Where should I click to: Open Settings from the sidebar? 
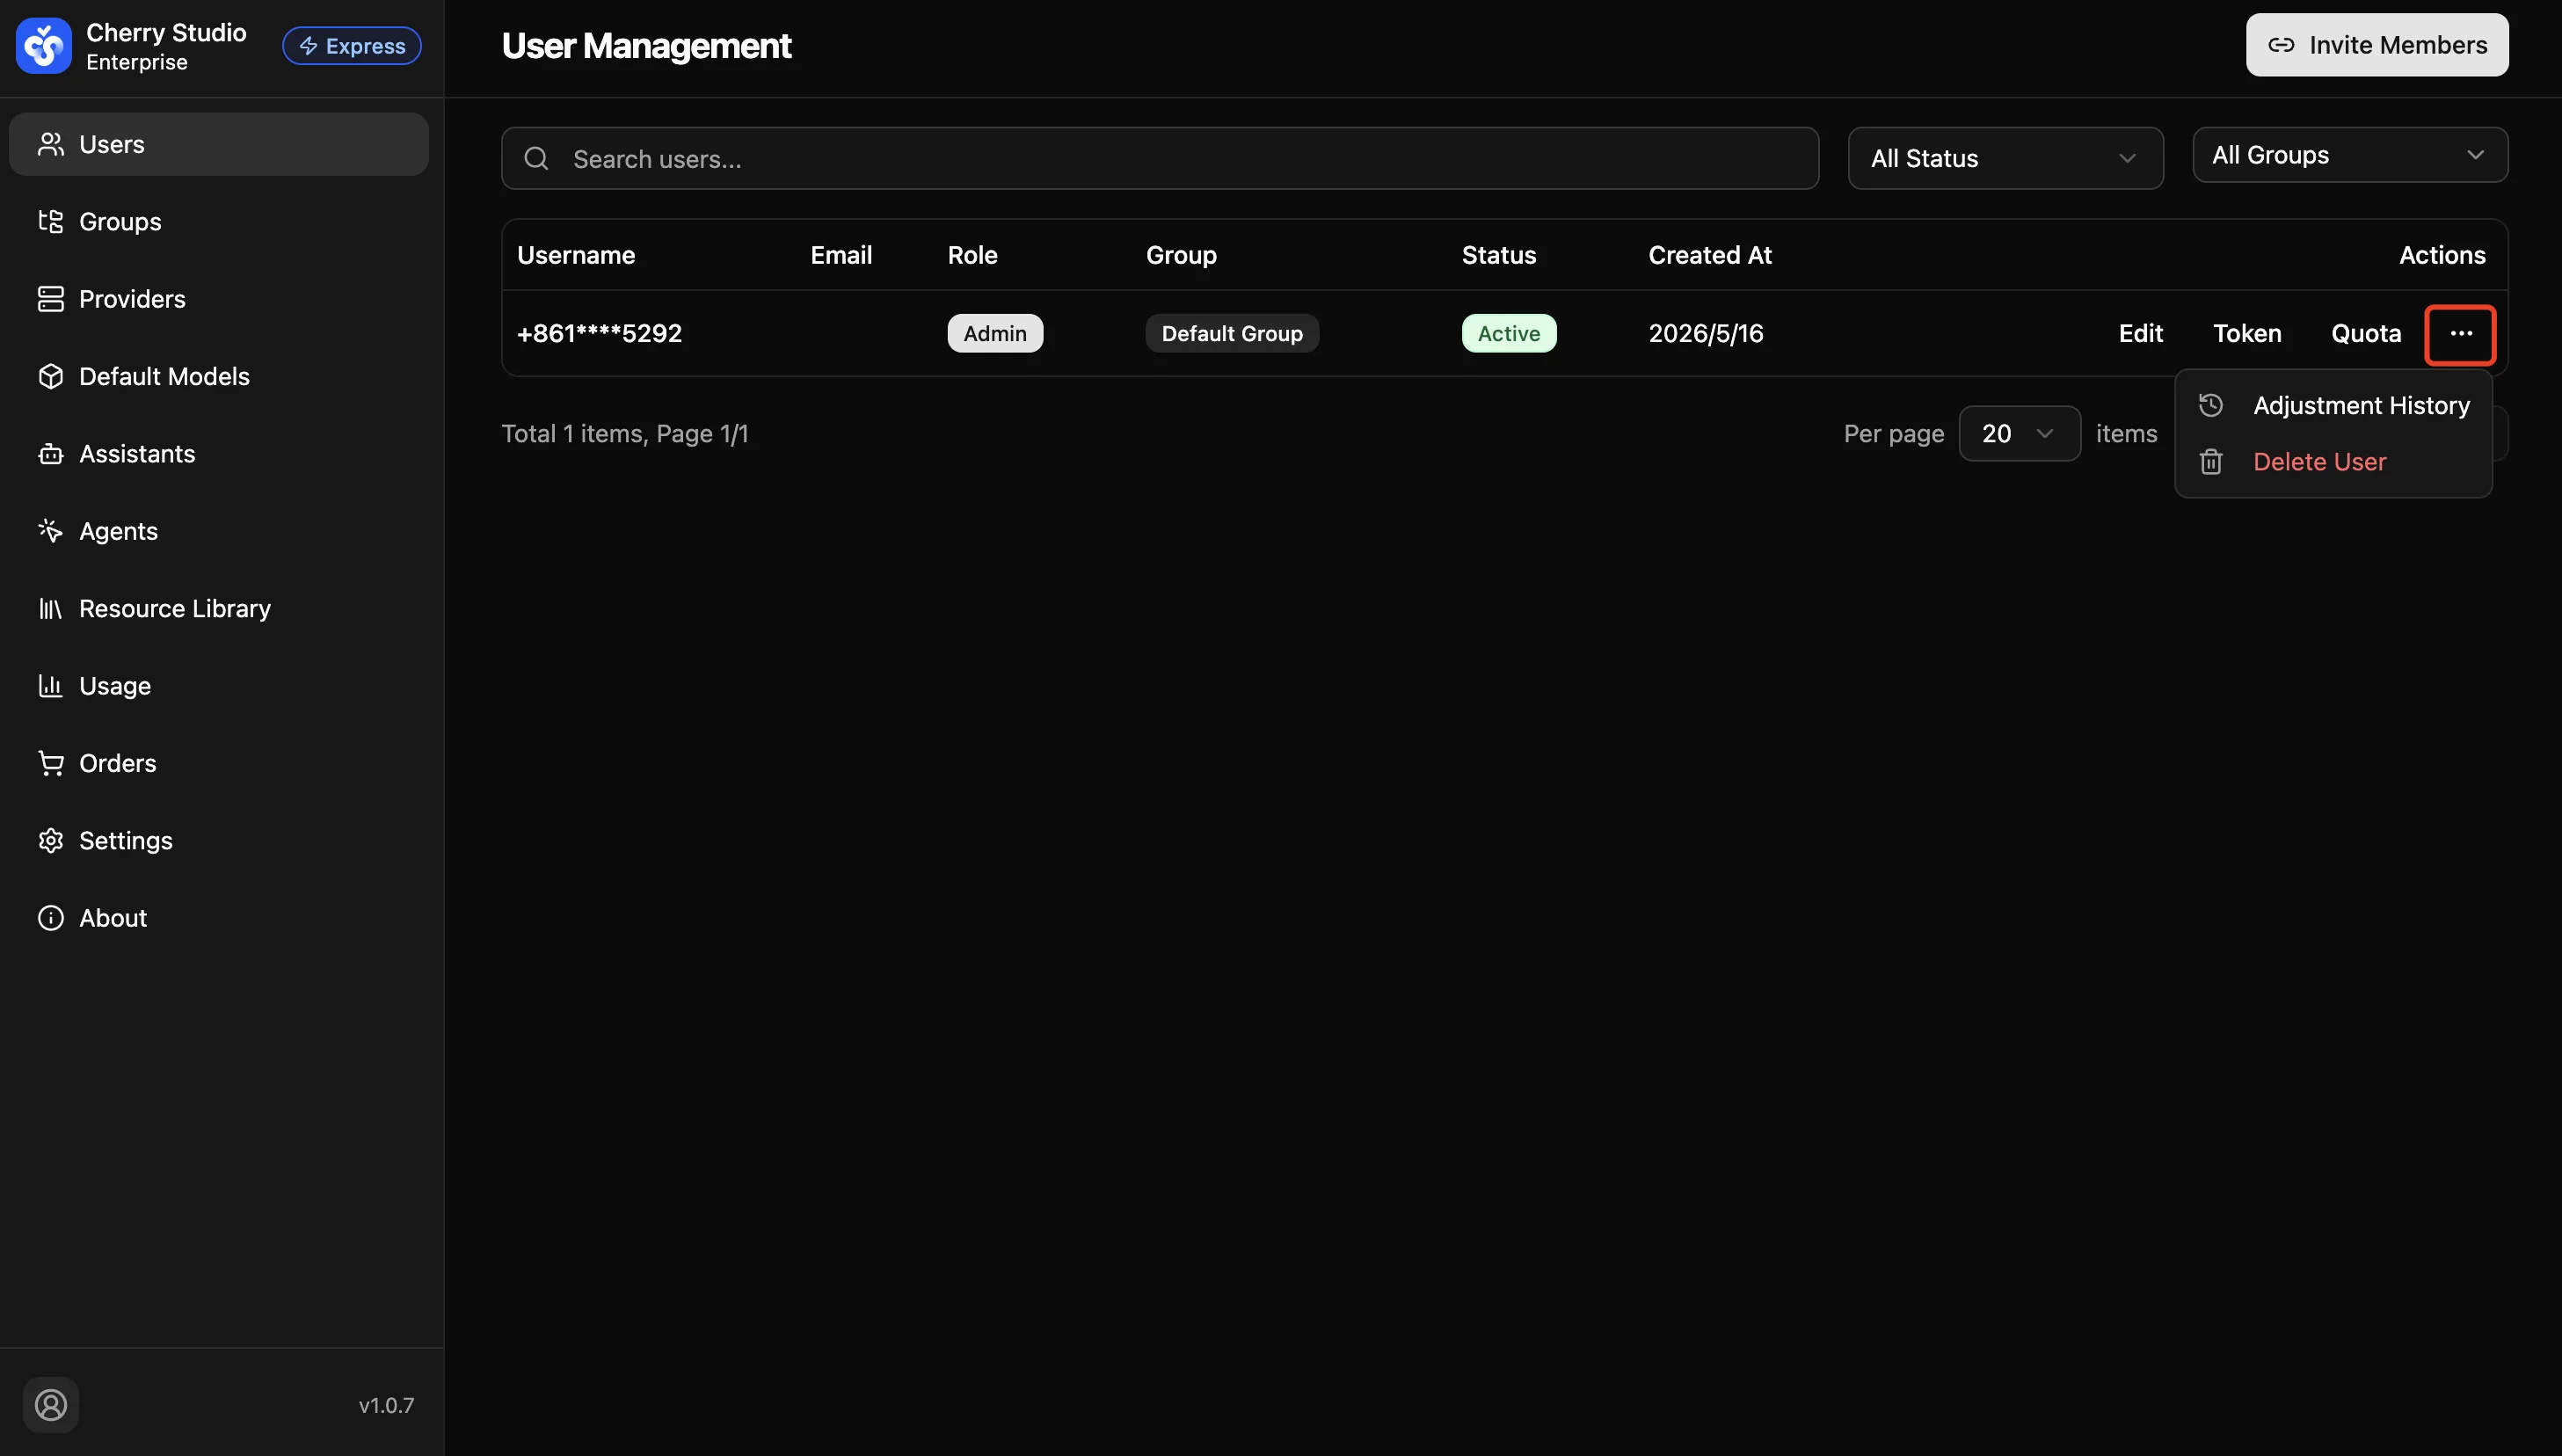pyautogui.click(x=218, y=840)
